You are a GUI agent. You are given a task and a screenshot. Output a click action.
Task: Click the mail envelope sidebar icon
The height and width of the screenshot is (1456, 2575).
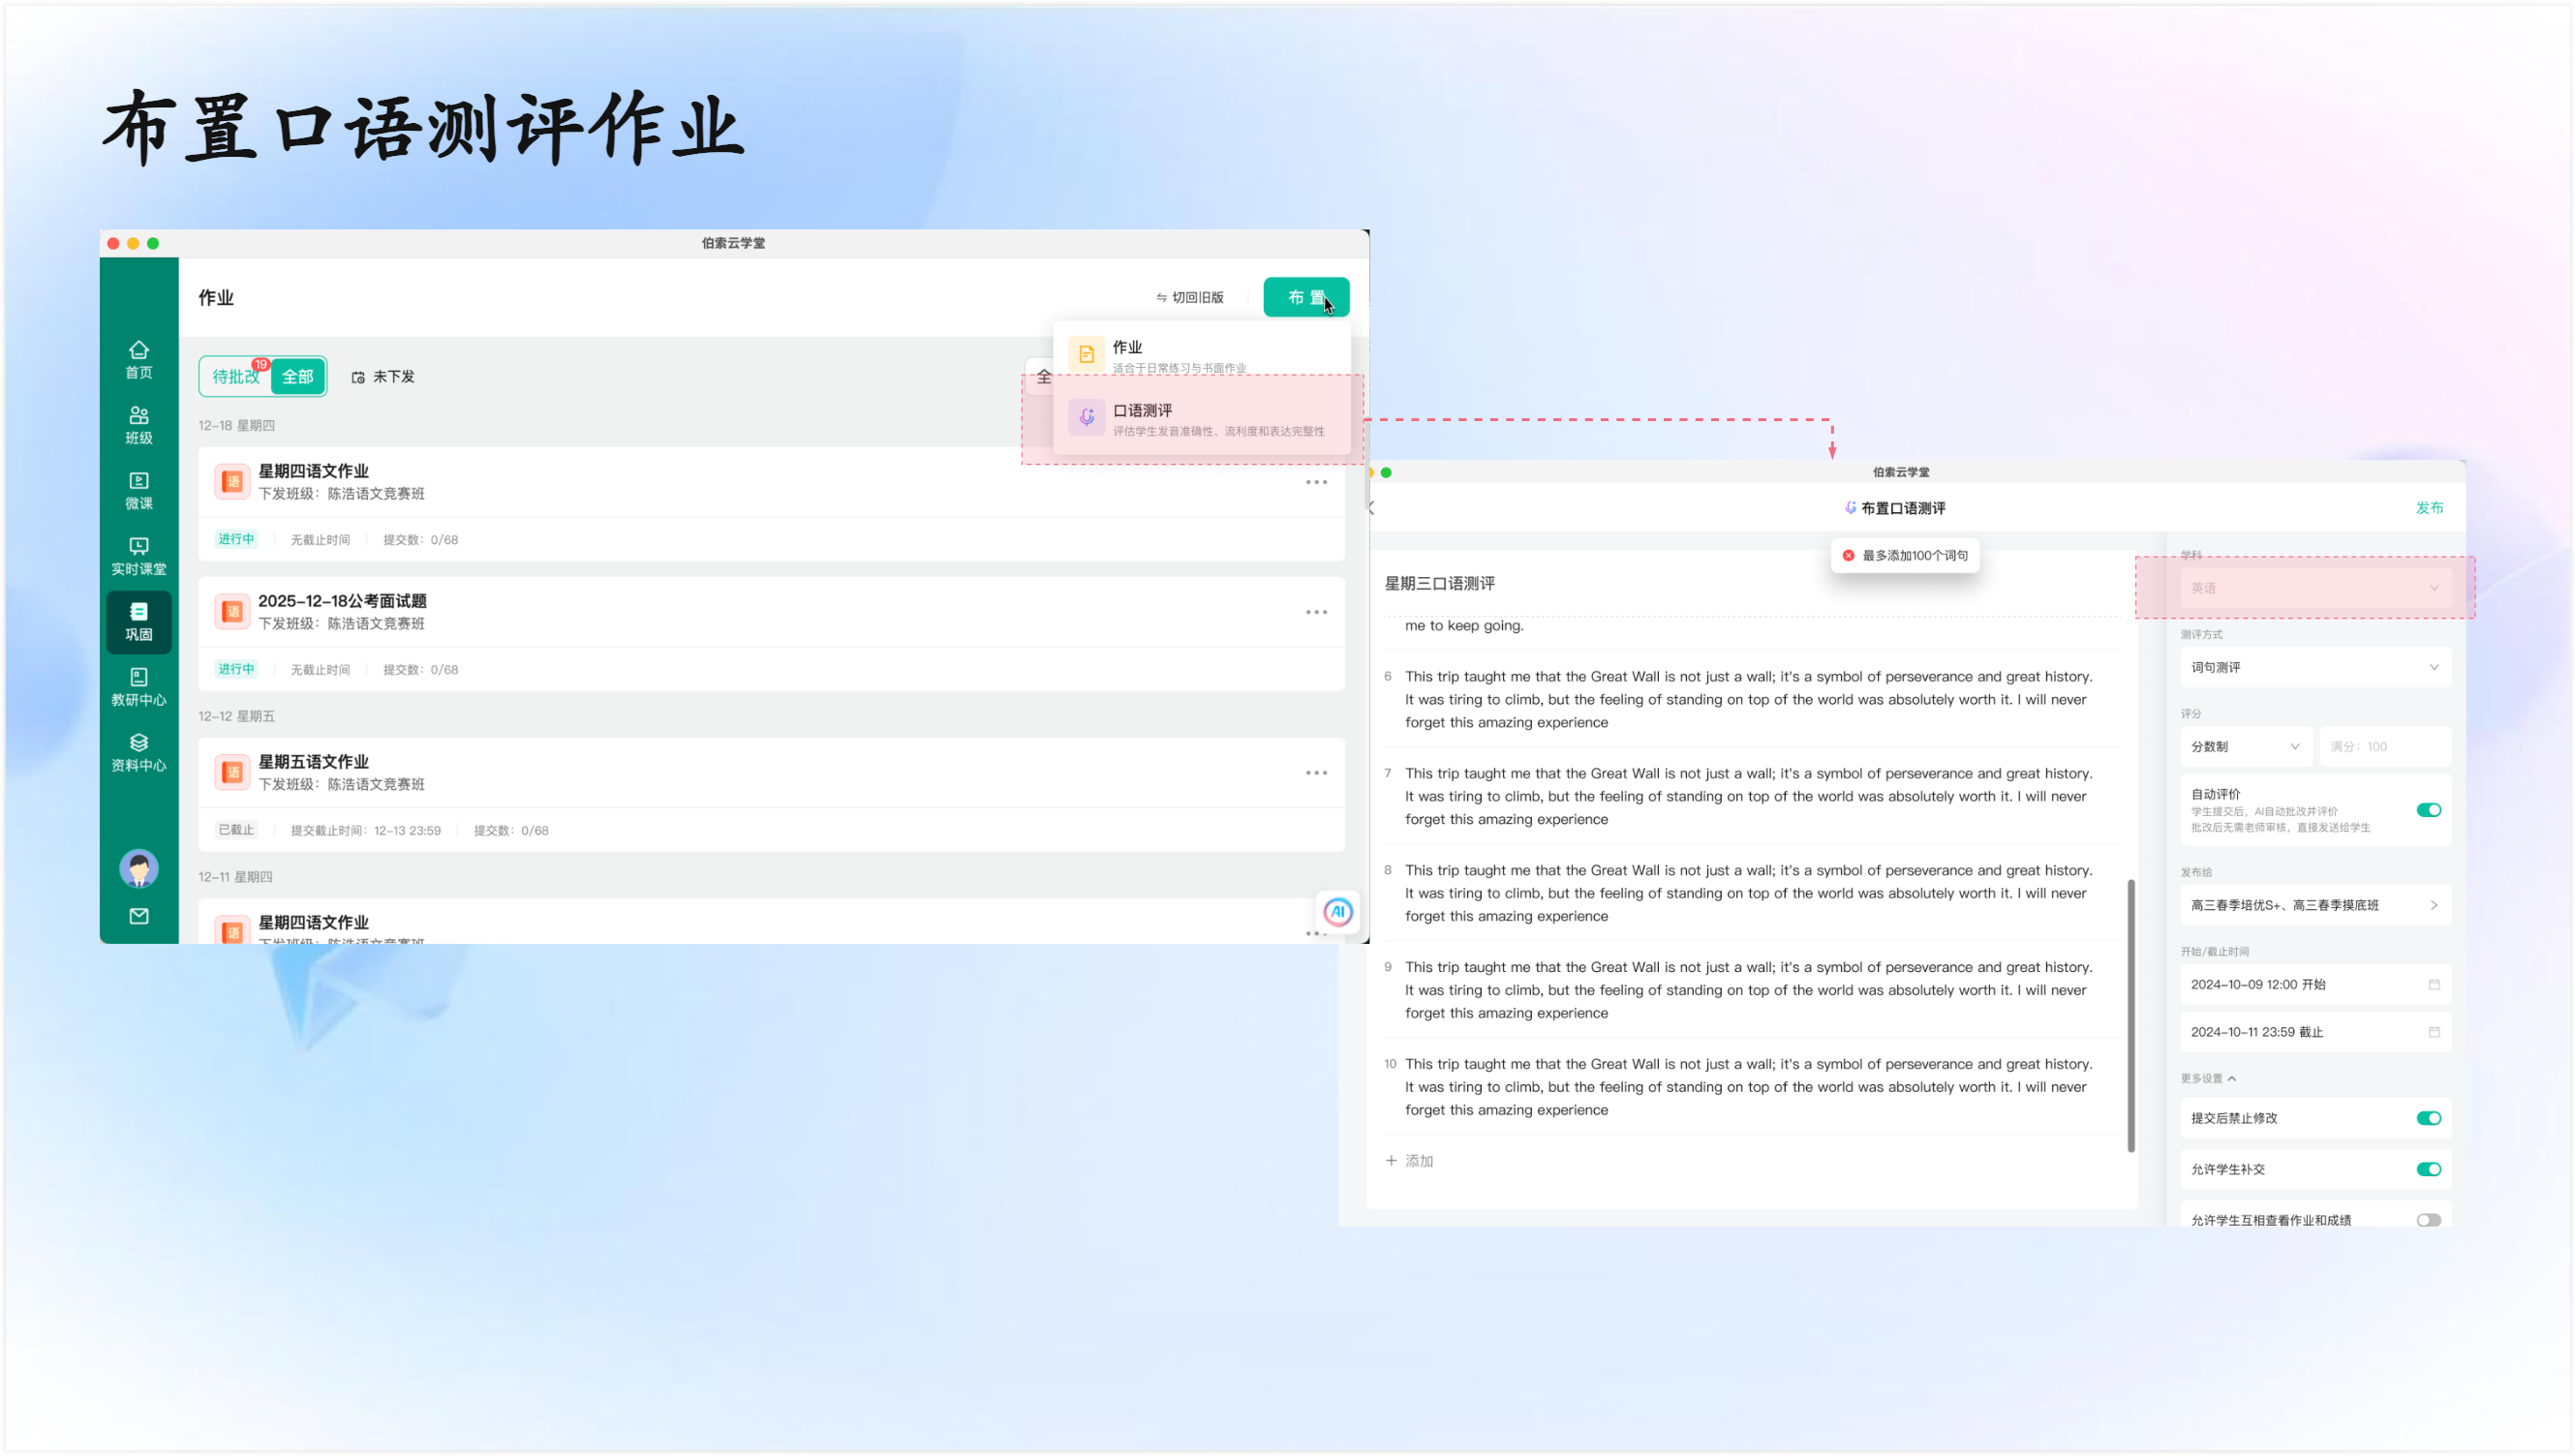point(139,916)
